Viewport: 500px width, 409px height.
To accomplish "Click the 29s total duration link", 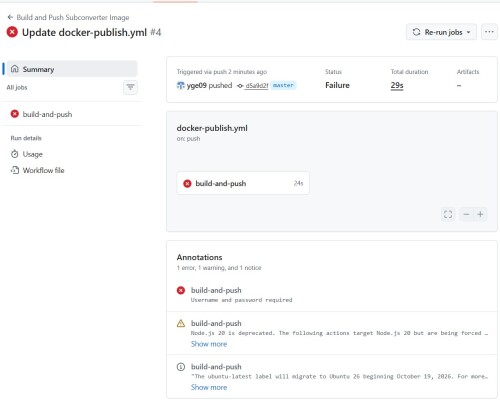I will 397,85.
